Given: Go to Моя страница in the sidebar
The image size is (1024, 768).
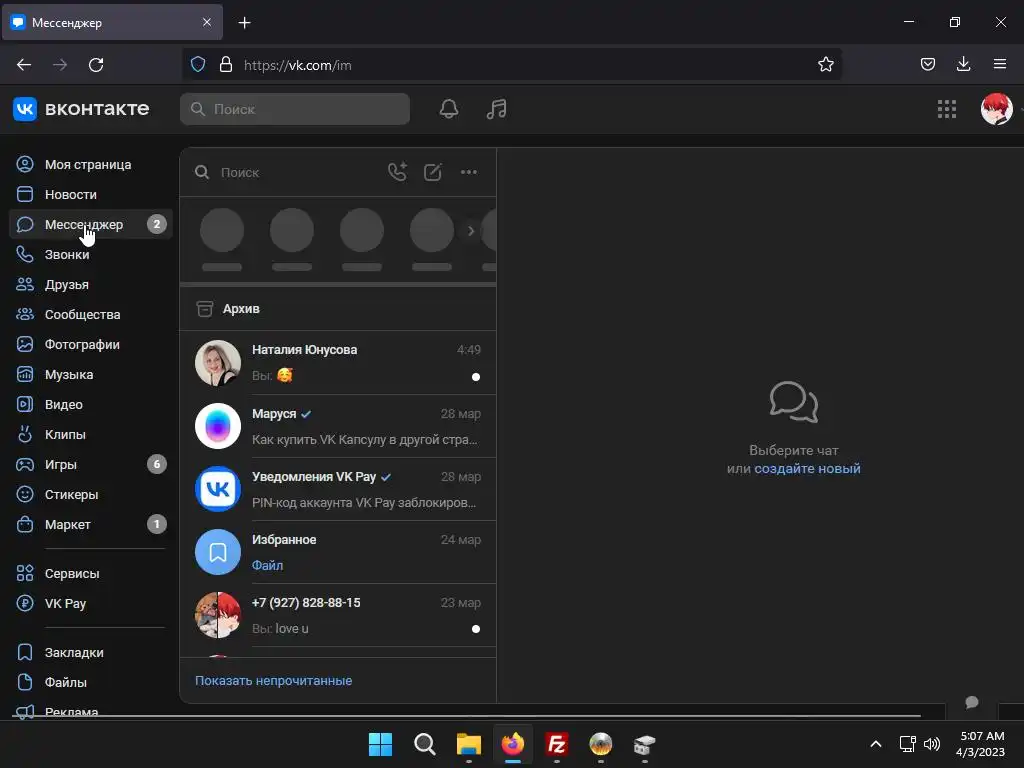Looking at the screenshot, I should (91, 165).
